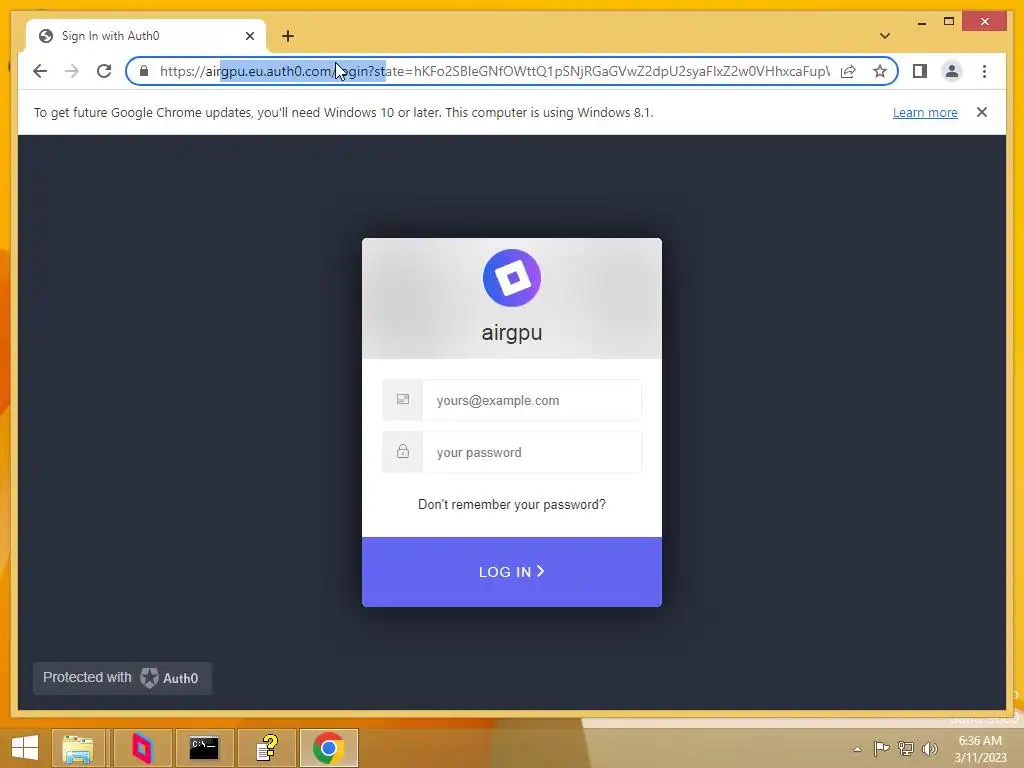Viewport: 1024px width, 768px height.
Task: Open the volume speaker tray icon
Action: [x=929, y=748]
